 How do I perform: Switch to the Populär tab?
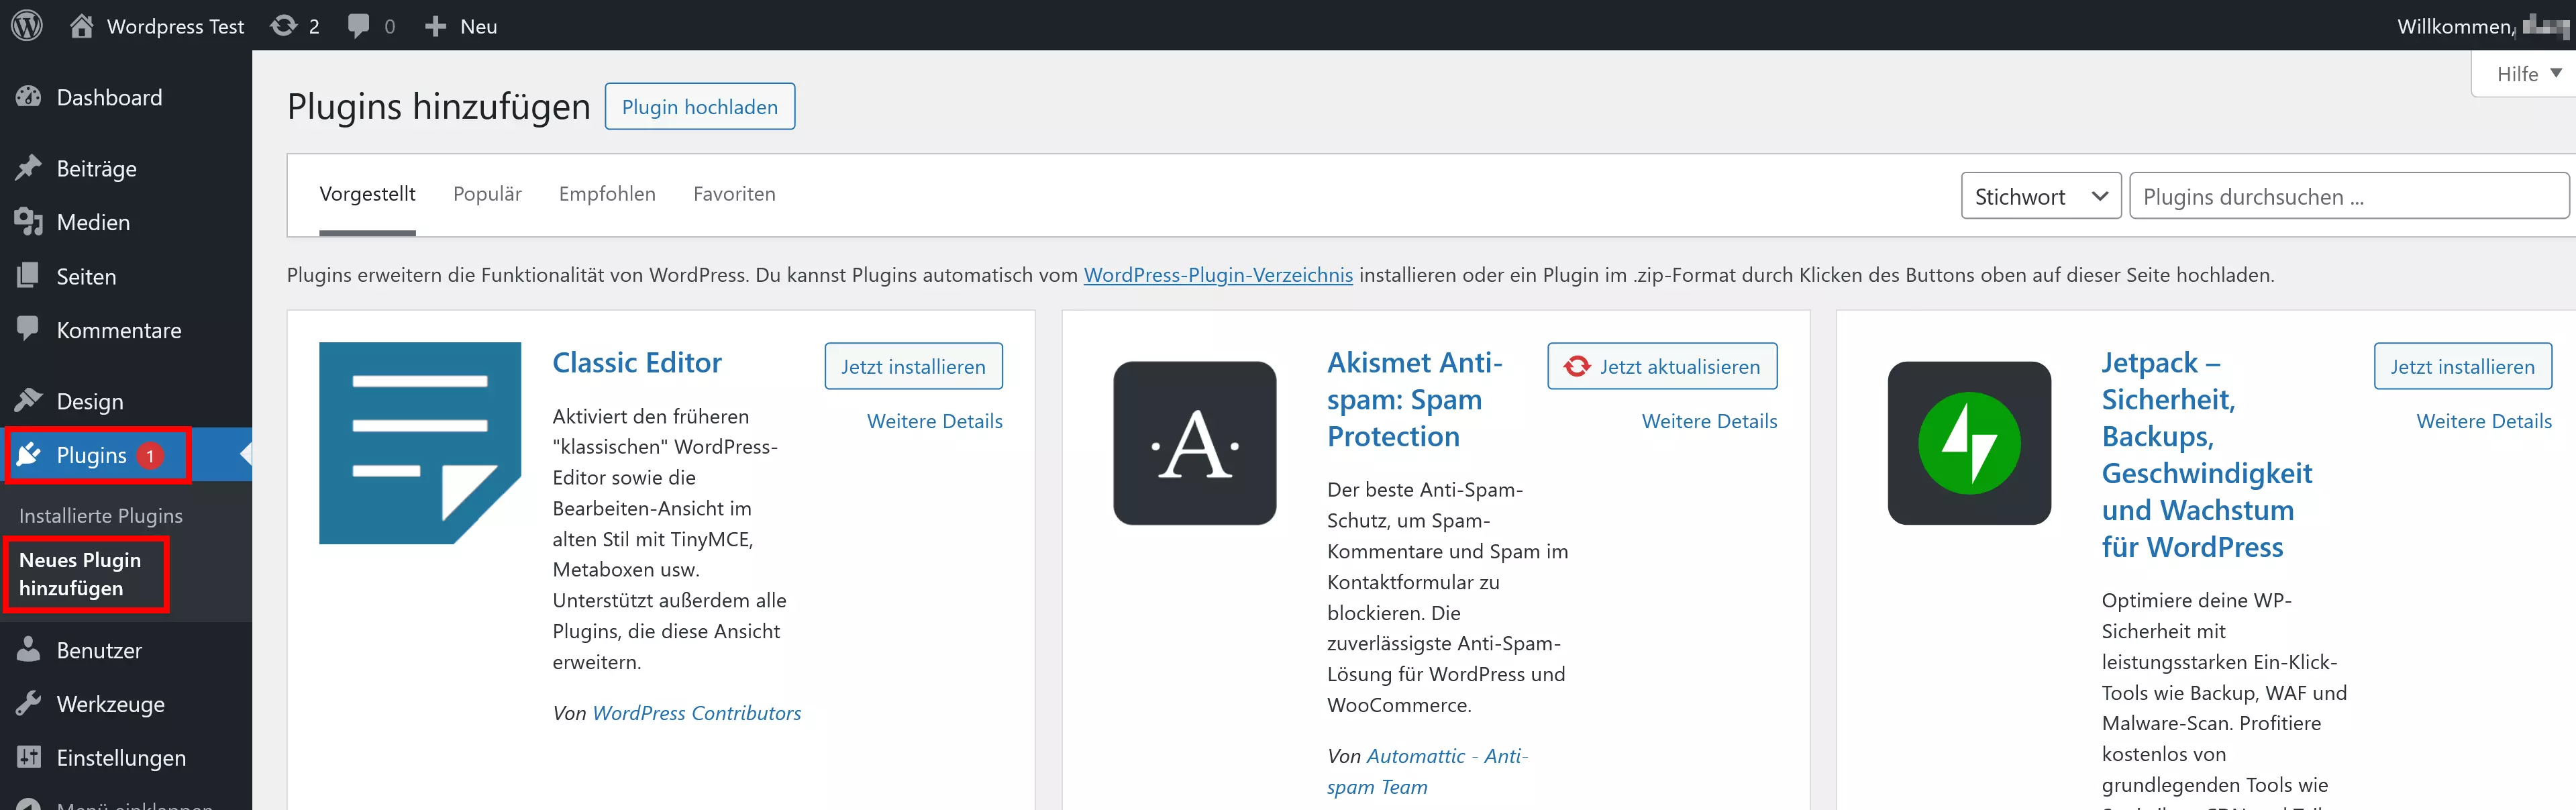coord(486,194)
